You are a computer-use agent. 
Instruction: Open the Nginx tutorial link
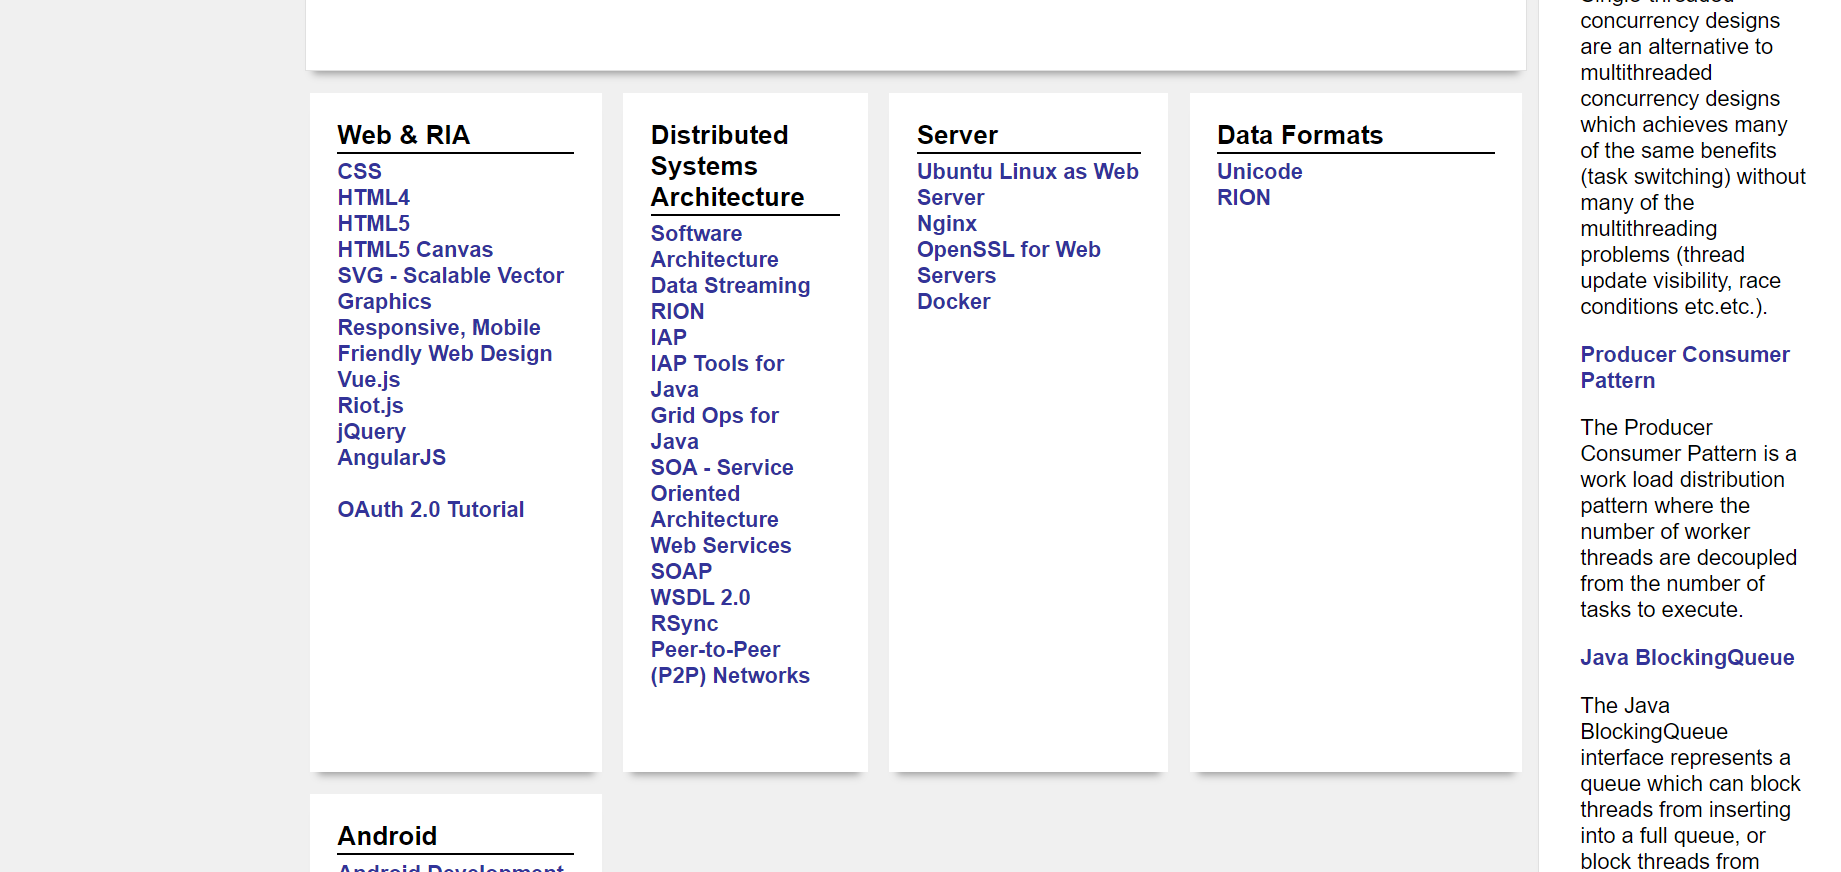[946, 223]
